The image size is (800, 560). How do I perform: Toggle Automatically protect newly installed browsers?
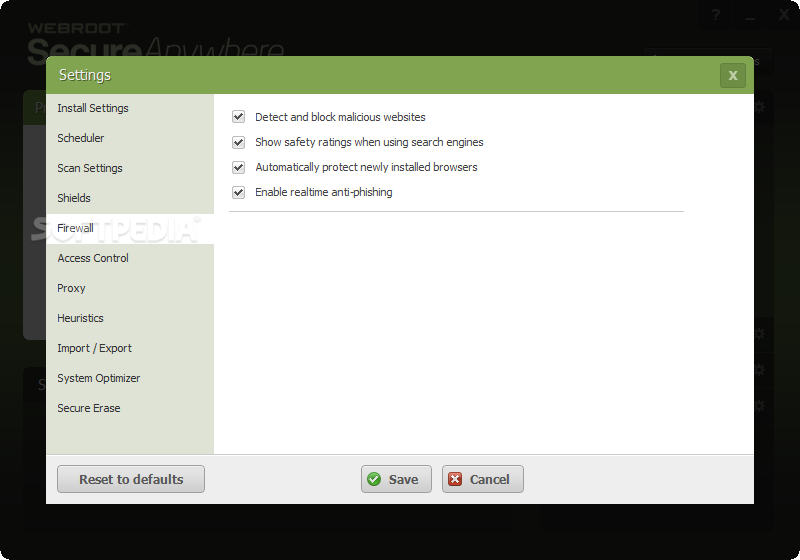pos(238,167)
